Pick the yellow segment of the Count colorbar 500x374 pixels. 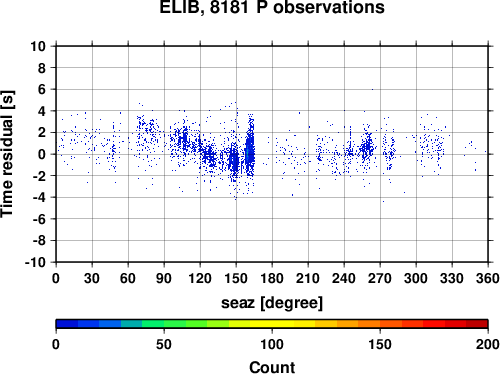click(x=272, y=324)
